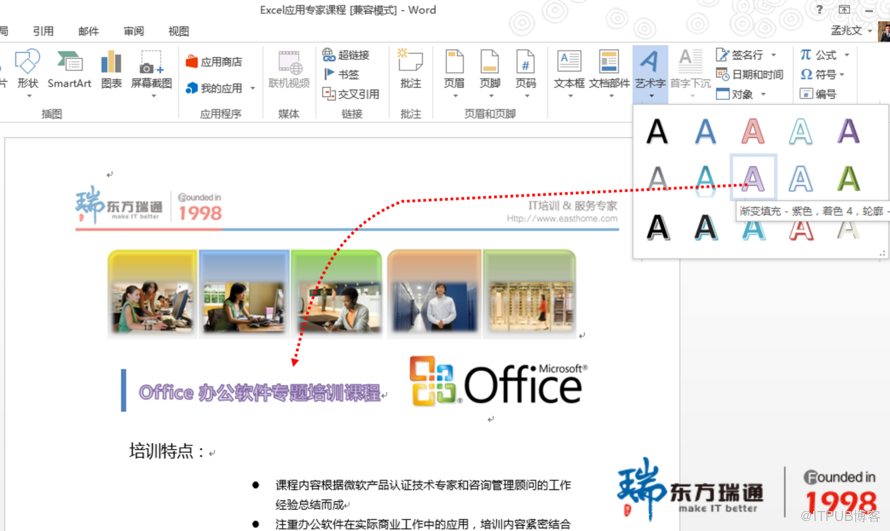Choose the gray reflected WordArt style

(x=657, y=178)
